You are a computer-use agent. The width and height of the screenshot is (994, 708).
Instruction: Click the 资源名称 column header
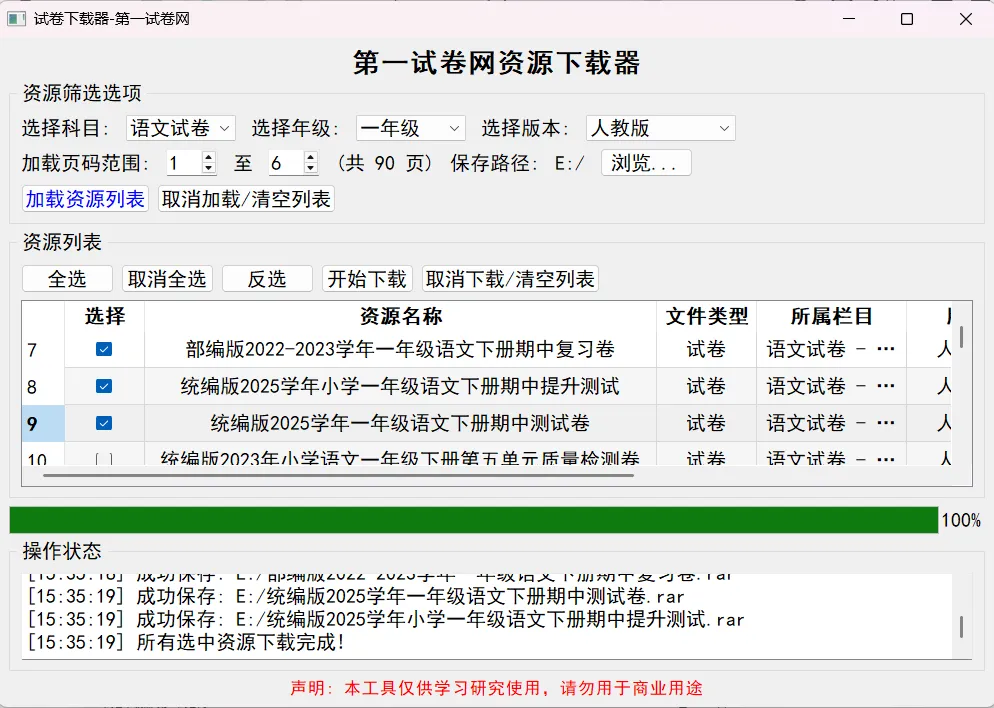pyautogui.click(x=401, y=316)
